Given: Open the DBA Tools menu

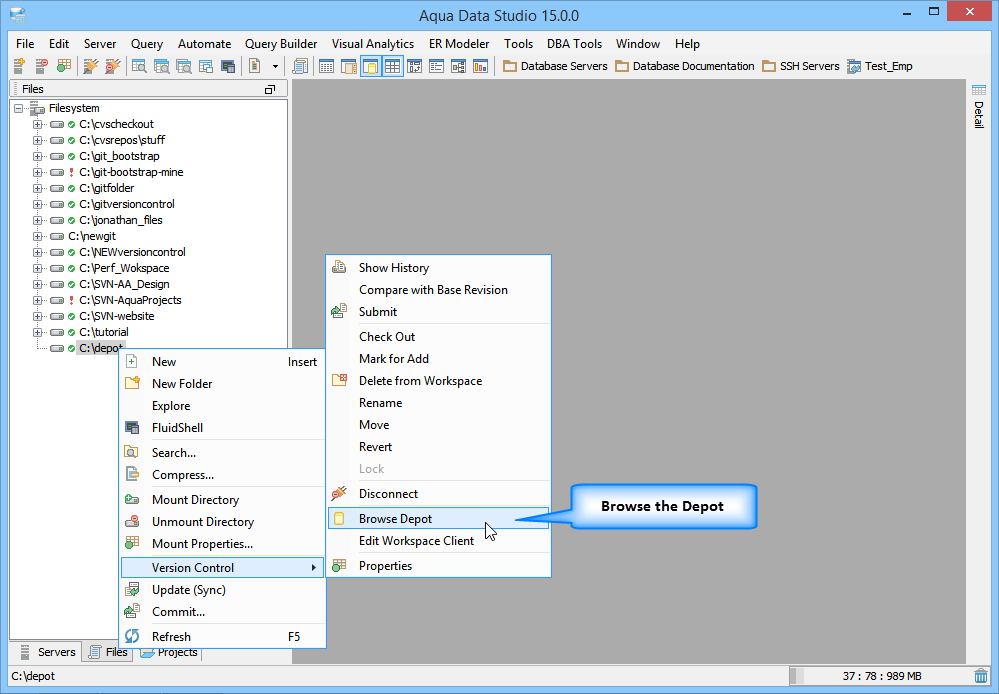Looking at the screenshot, I should point(574,44).
